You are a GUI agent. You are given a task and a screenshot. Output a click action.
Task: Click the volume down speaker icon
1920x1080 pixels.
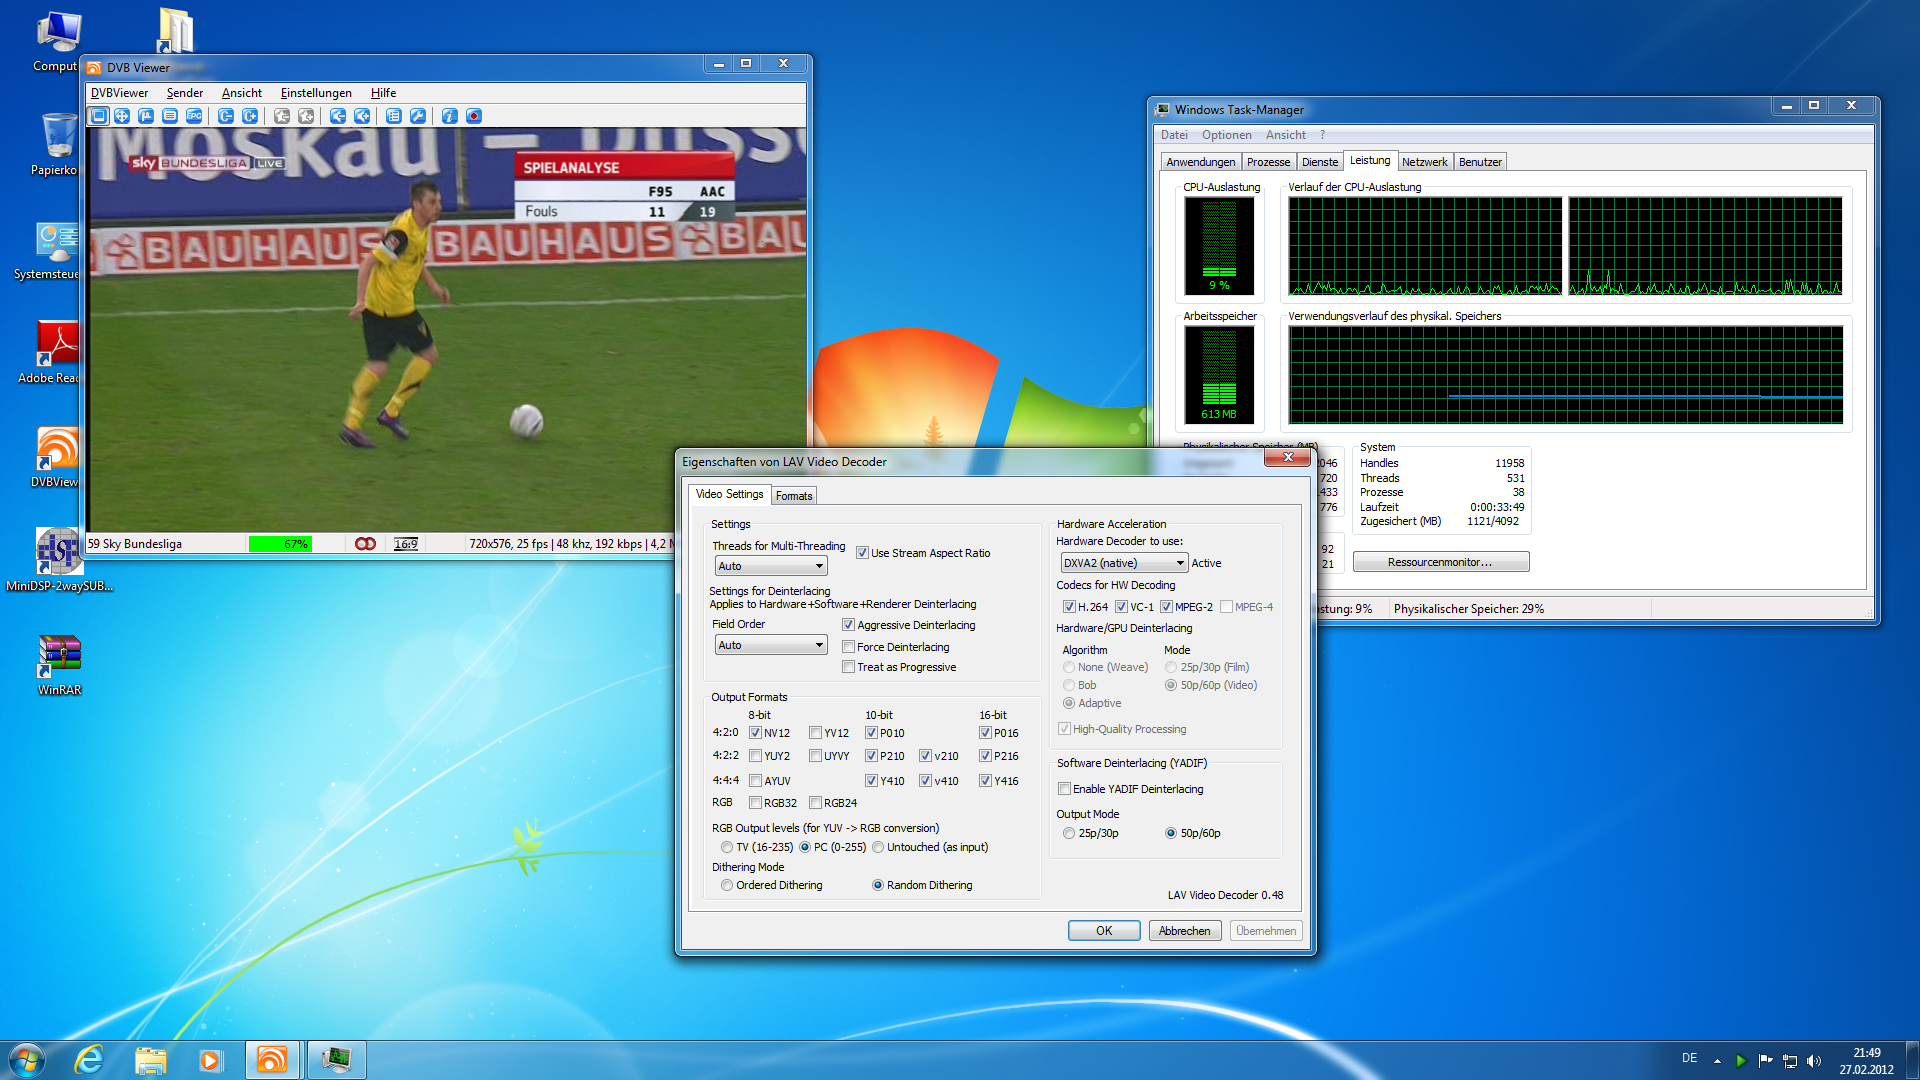[x=338, y=116]
